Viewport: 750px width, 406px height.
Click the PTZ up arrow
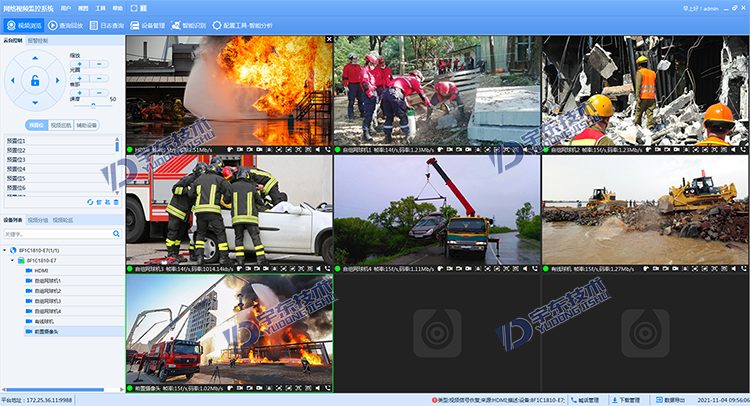[35, 59]
